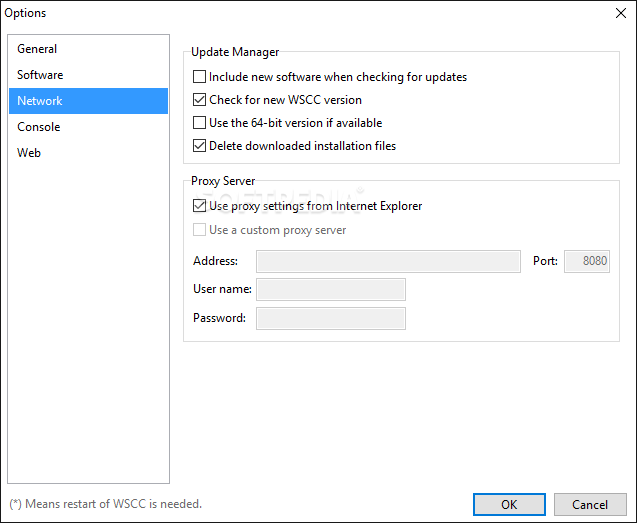Disable Delete downloaded installation files

(x=200, y=146)
